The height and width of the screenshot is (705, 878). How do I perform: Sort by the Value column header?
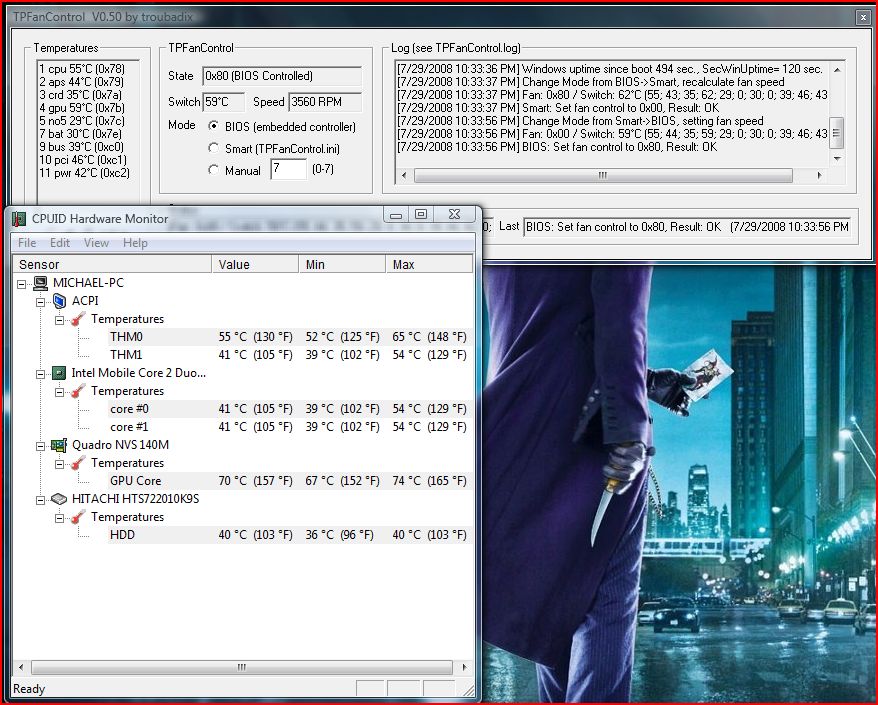255,264
